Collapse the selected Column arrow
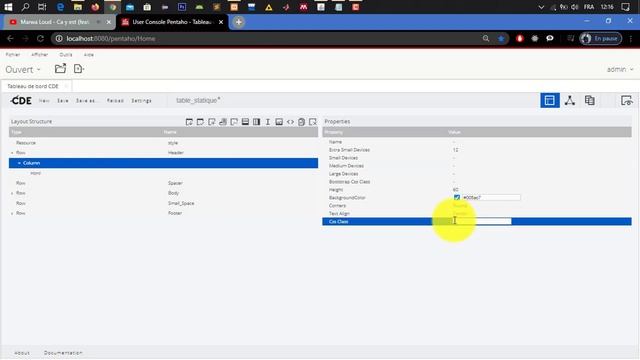The image size is (640, 360). [x=19, y=163]
